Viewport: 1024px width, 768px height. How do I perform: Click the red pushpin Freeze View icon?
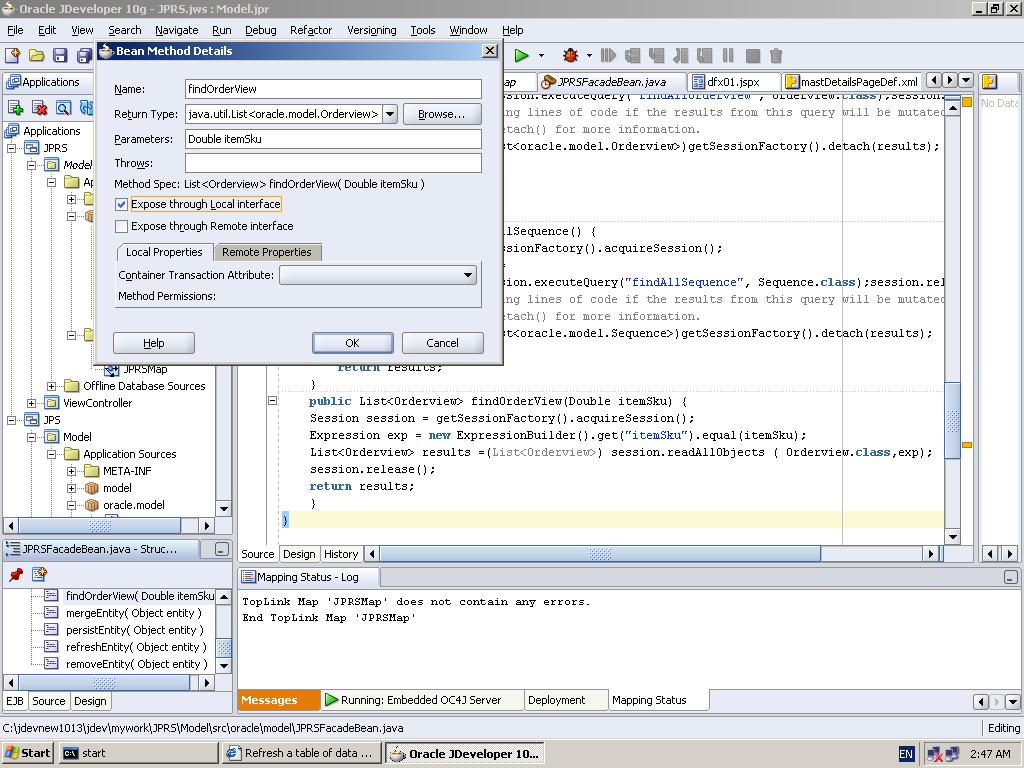click(x=16, y=574)
